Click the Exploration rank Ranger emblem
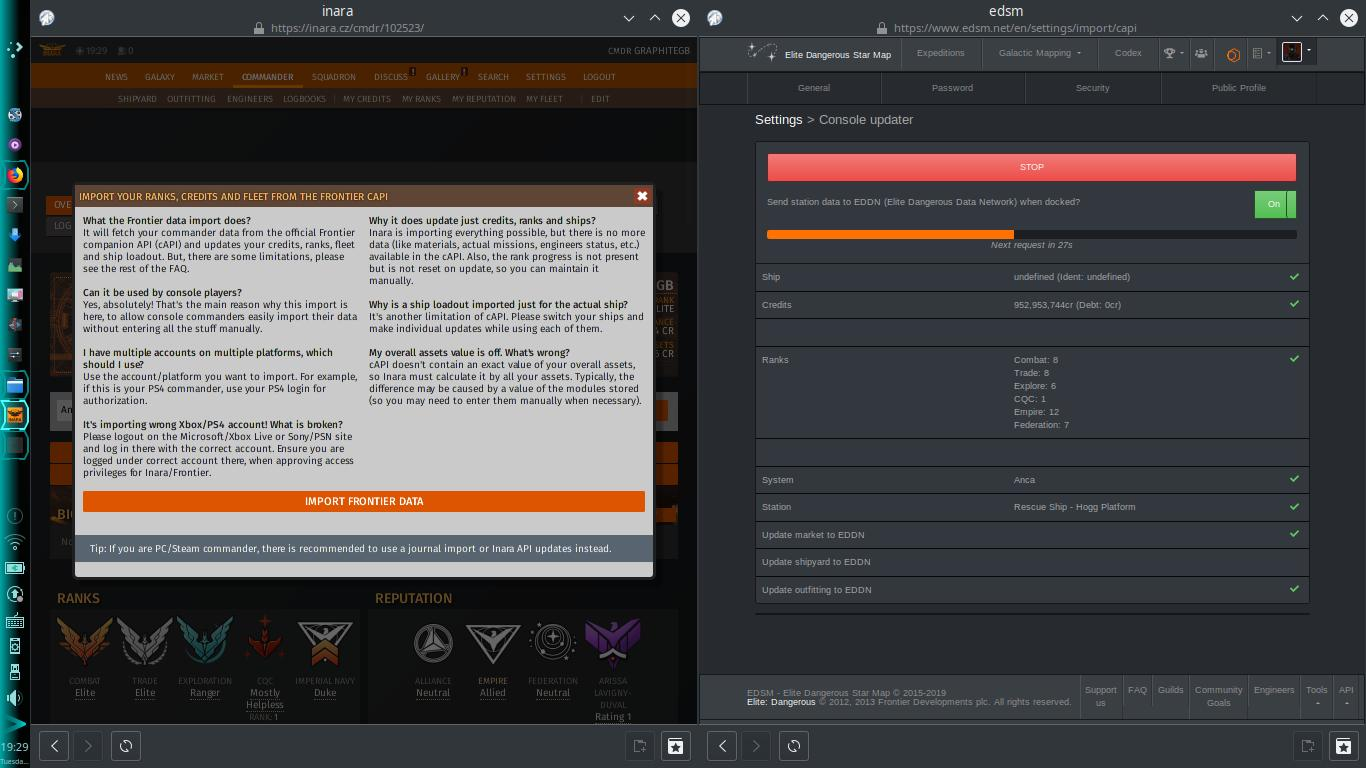This screenshot has height=768, width=1366. click(x=205, y=642)
